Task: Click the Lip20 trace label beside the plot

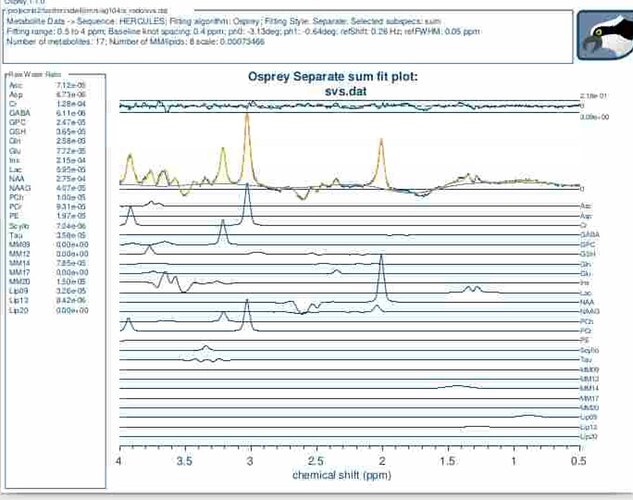Action: point(589,436)
